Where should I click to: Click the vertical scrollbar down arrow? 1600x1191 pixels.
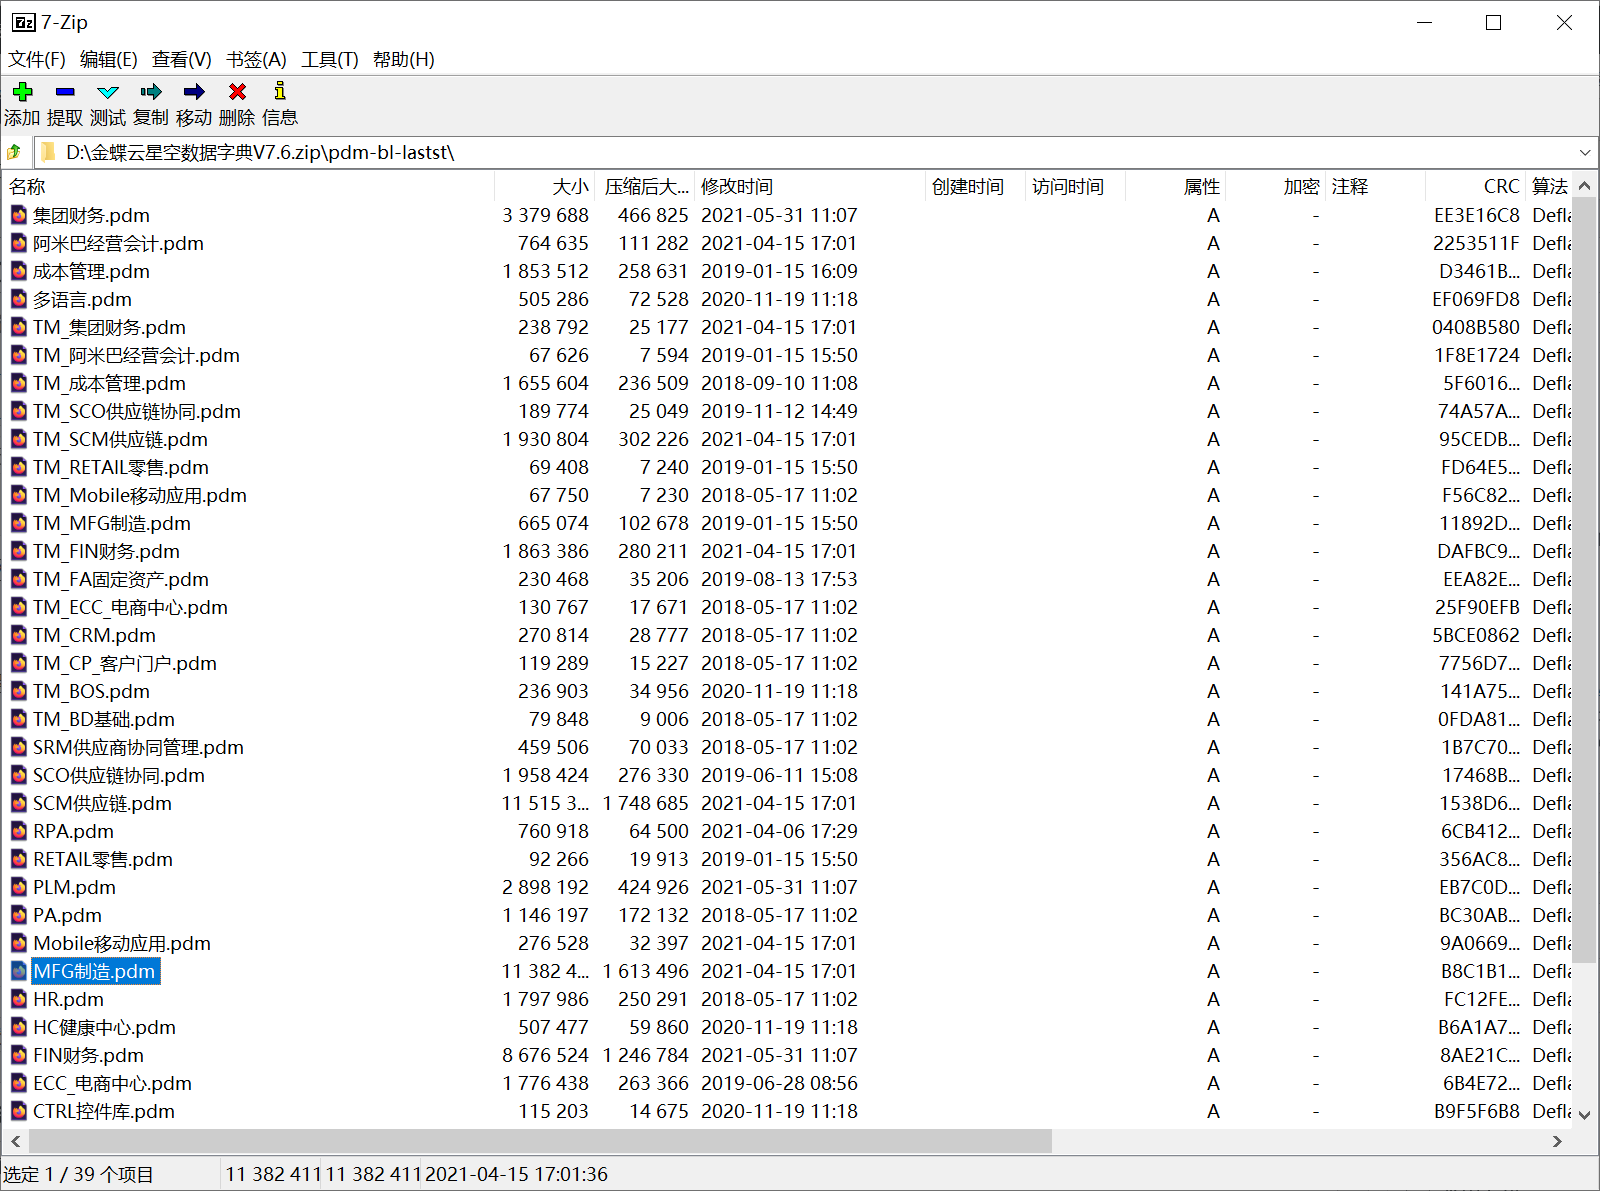pyautogui.click(x=1584, y=1116)
